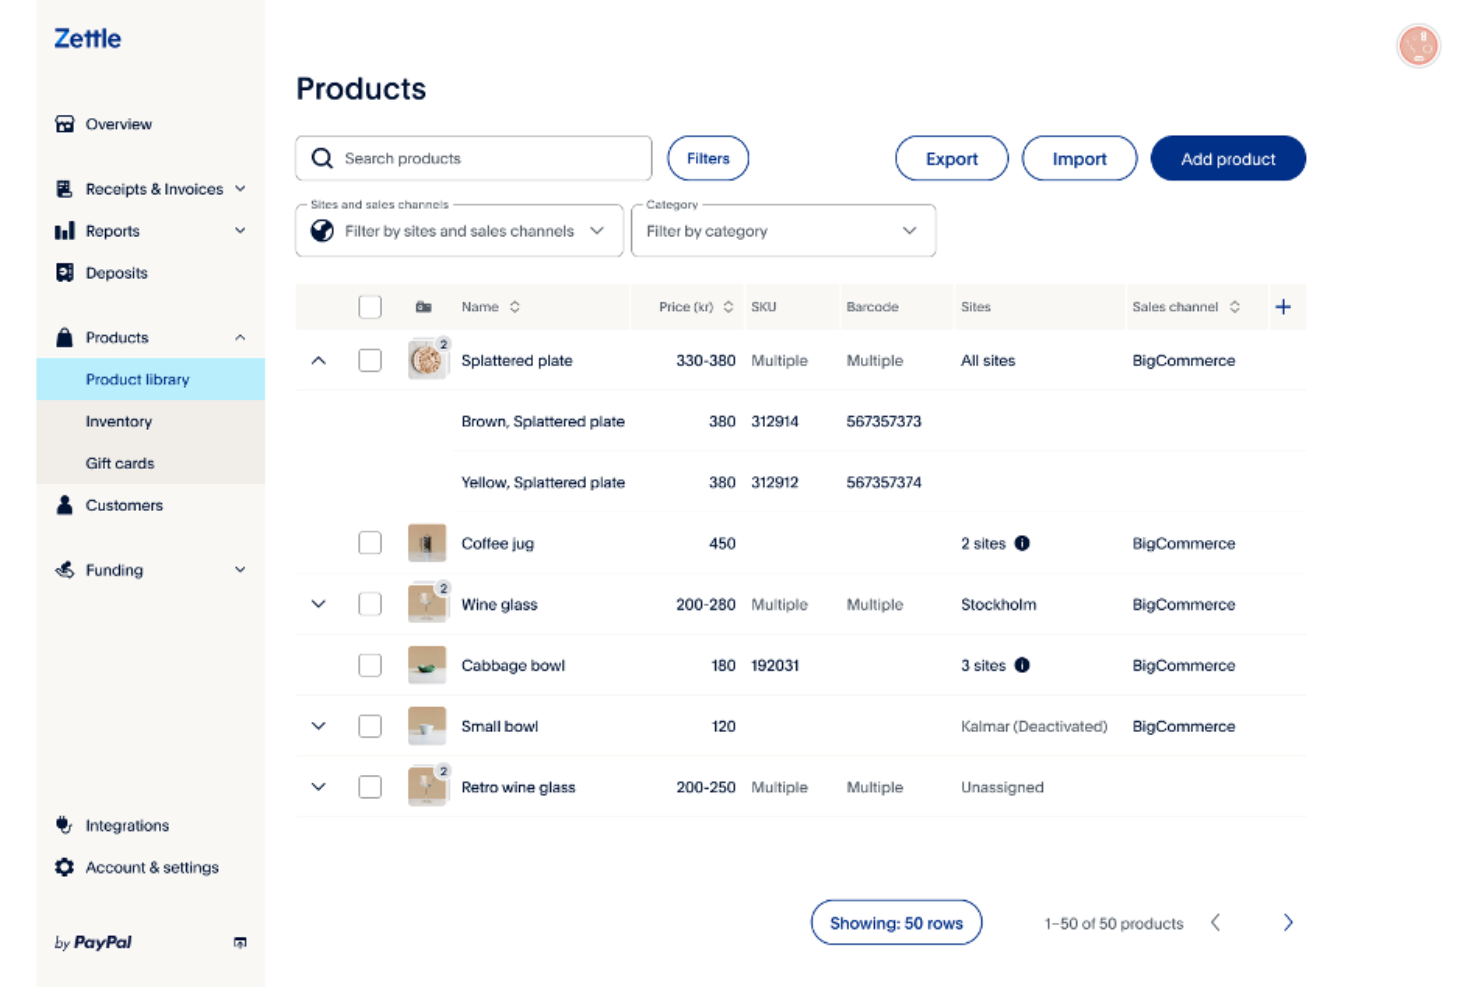Select the Products lock icon
The width and height of the screenshot is (1480, 987).
coord(64,337)
